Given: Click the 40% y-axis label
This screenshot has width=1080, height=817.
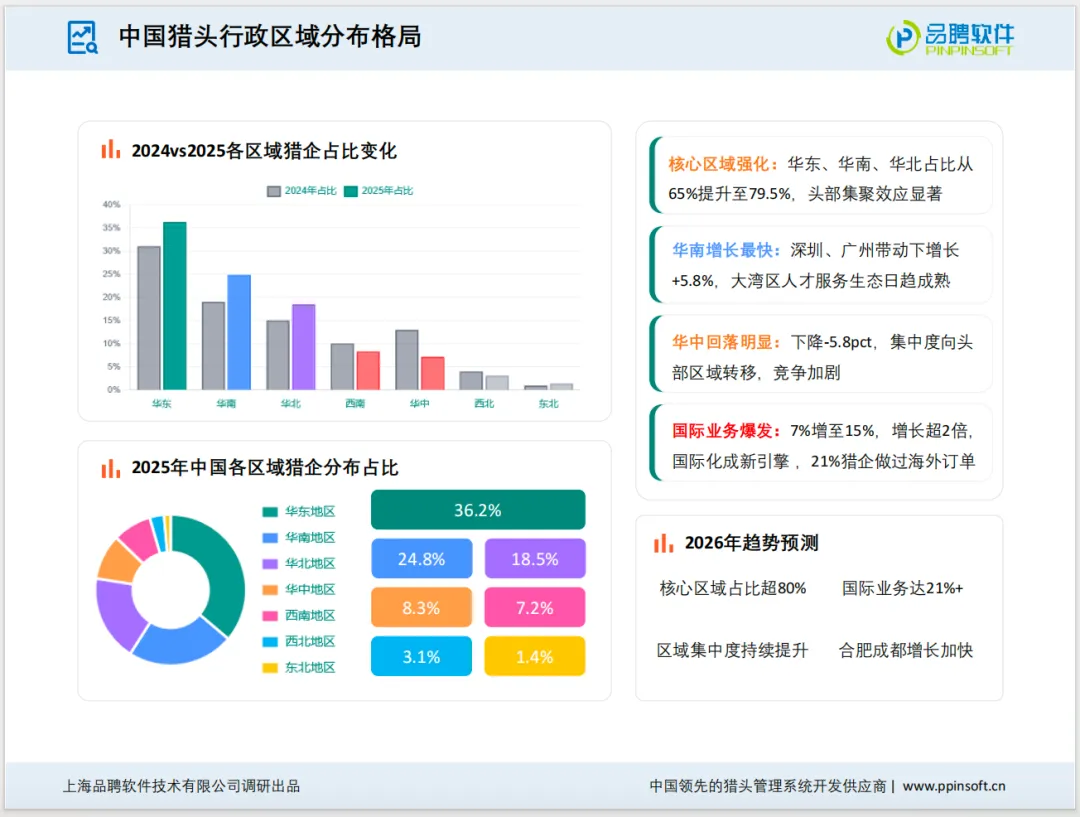Looking at the screenshot, I should 112,205.
